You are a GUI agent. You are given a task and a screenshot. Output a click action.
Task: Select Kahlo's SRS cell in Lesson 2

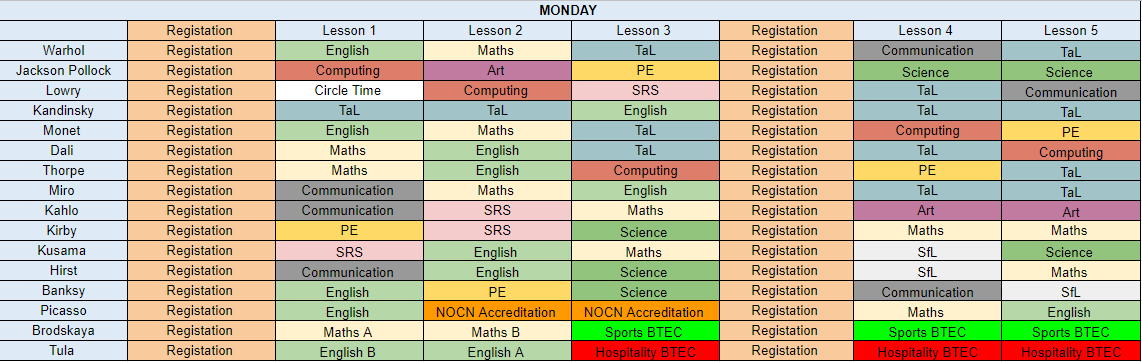[x=497, y=211]
